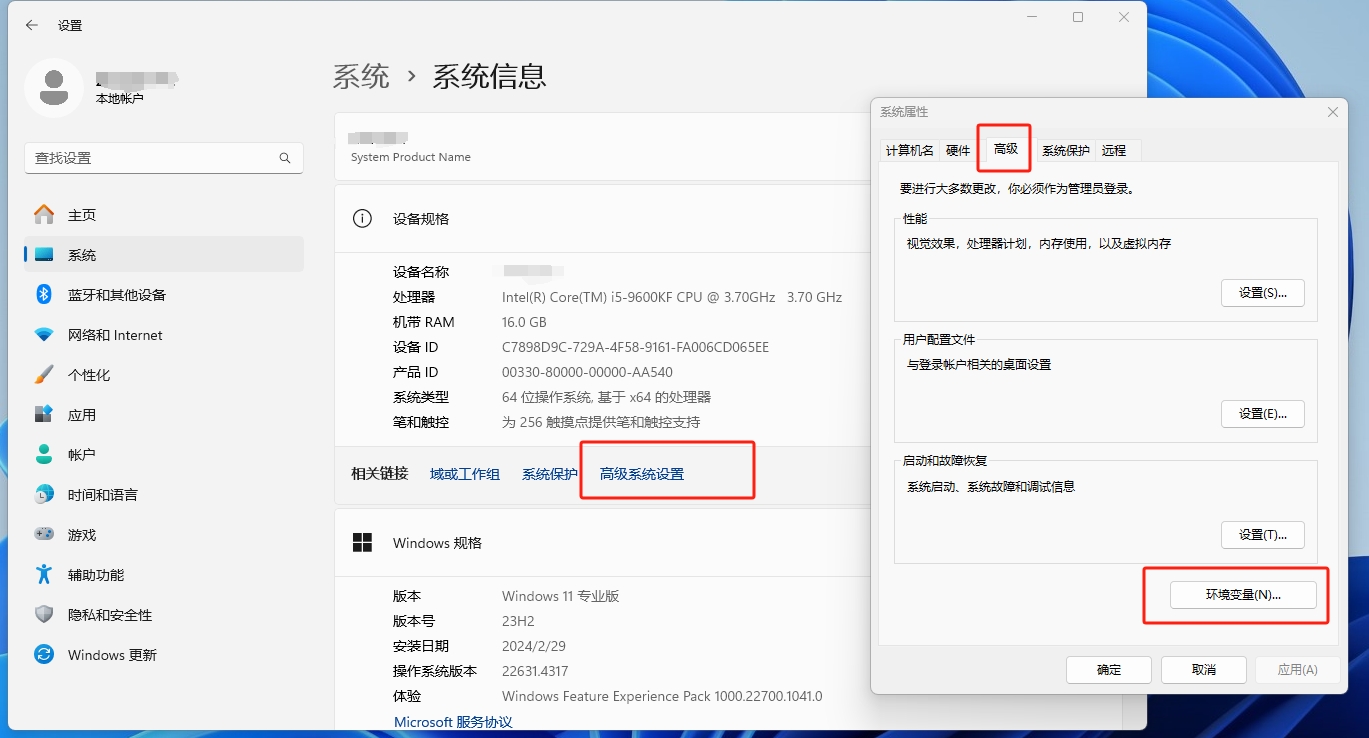Screen dimensions: 1369x738
Task: Click Windows Feature Experience Pack text
Action: click(x=662, y=696)
